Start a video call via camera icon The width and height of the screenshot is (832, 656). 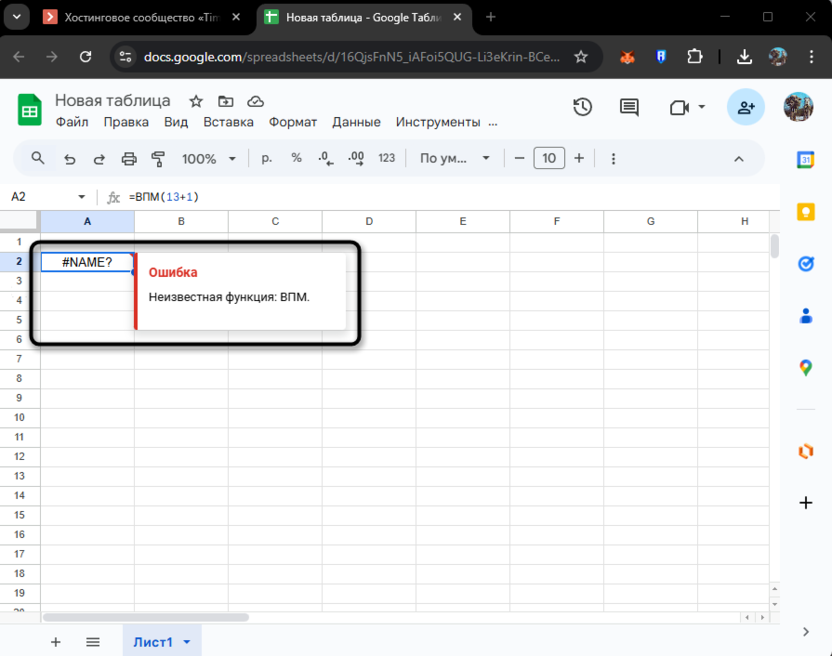pyautogui.click(x=679, y=108)
